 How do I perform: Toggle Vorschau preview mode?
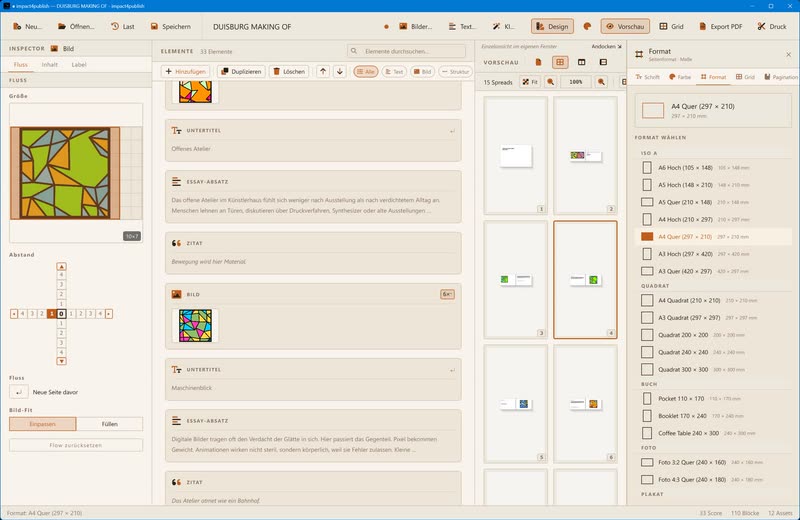tap(625, 27)
